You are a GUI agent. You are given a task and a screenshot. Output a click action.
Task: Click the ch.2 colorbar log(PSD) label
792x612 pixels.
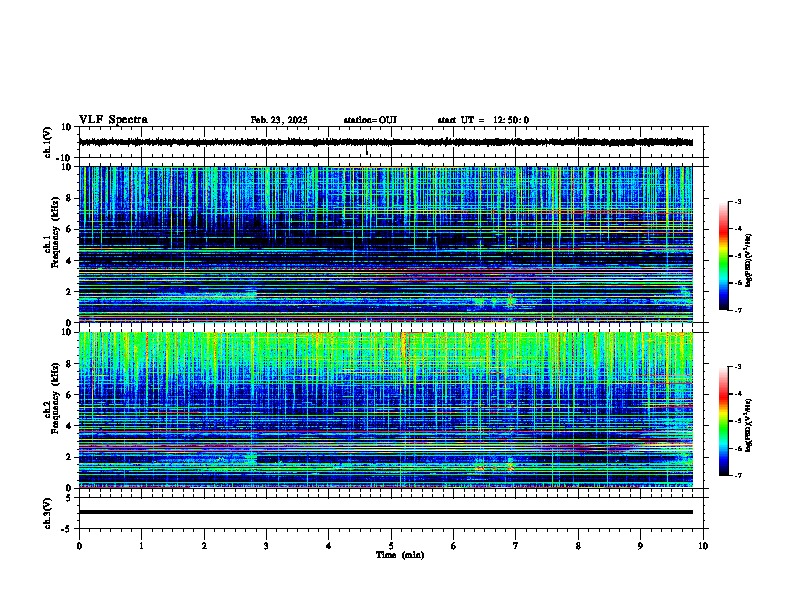click(x=749, y=425)
